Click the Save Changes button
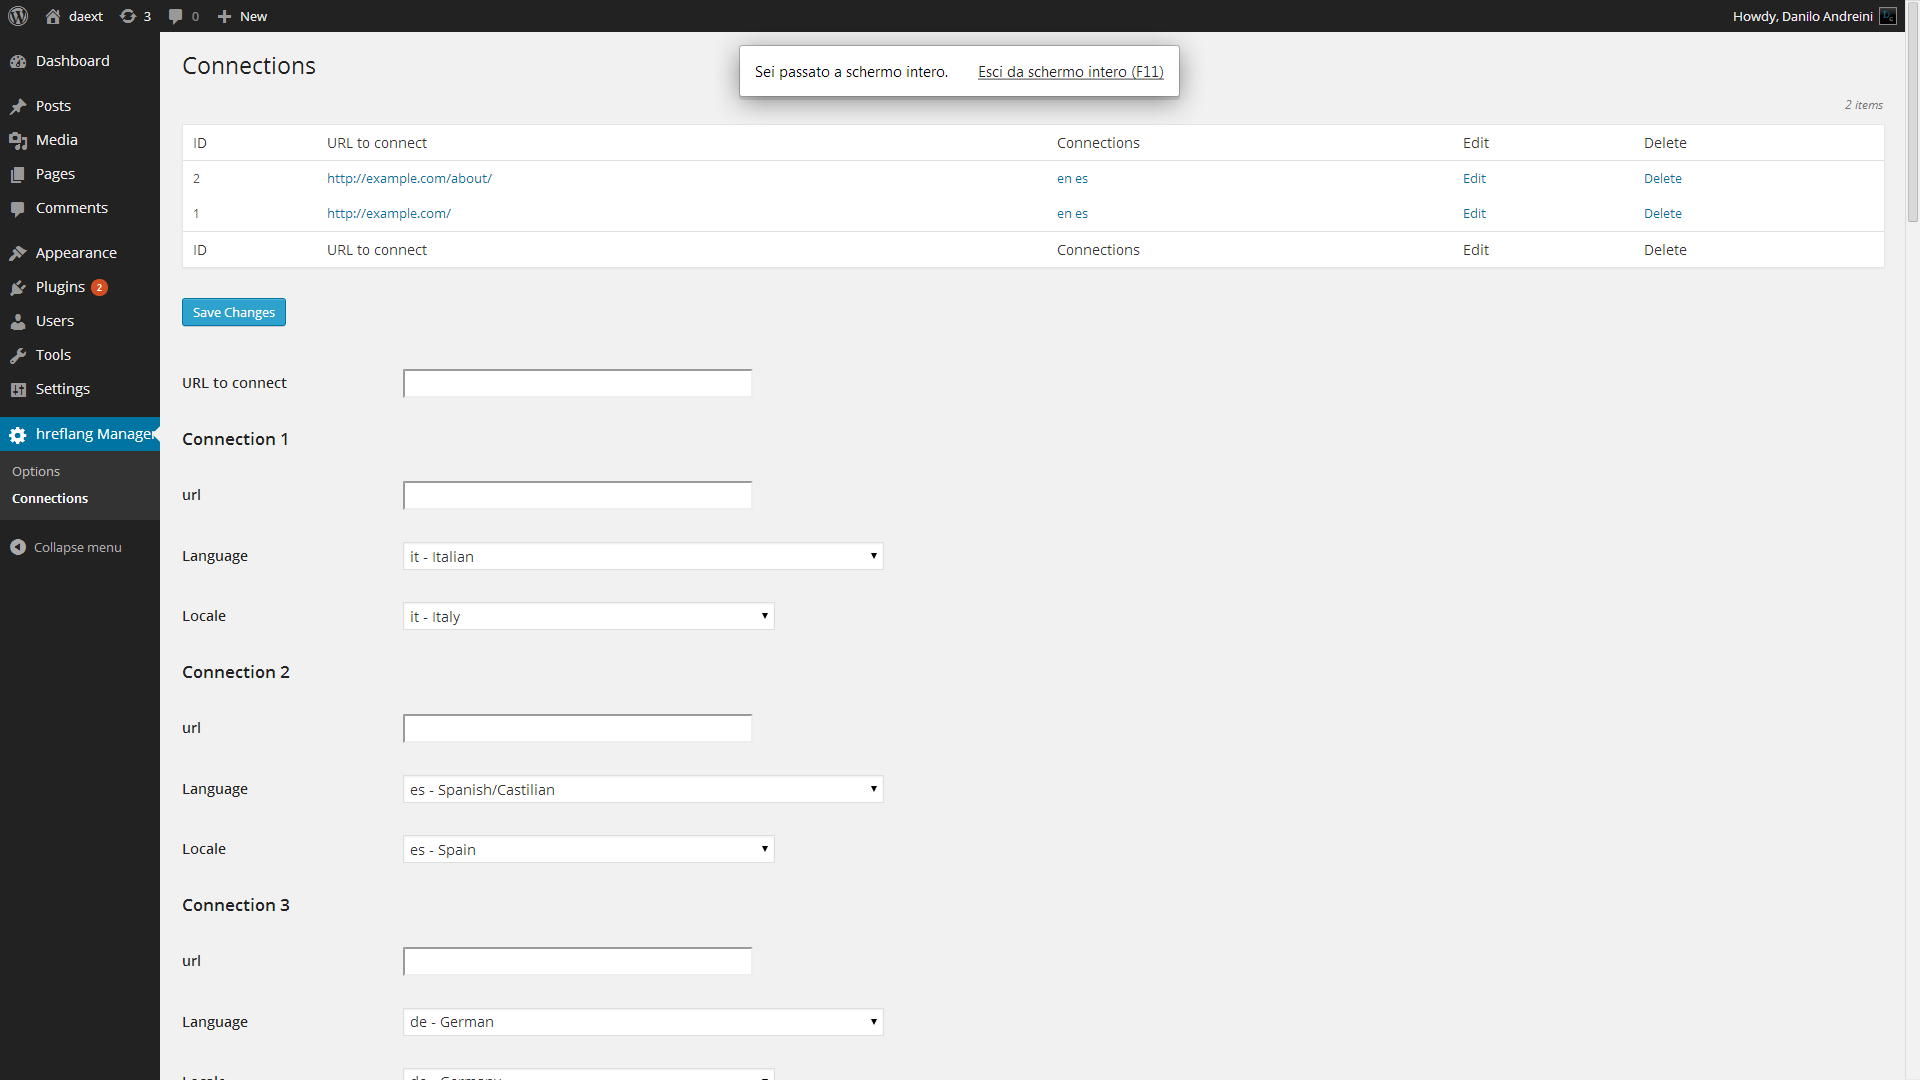Screen dimensions: 1920x1080 (233, 312)
